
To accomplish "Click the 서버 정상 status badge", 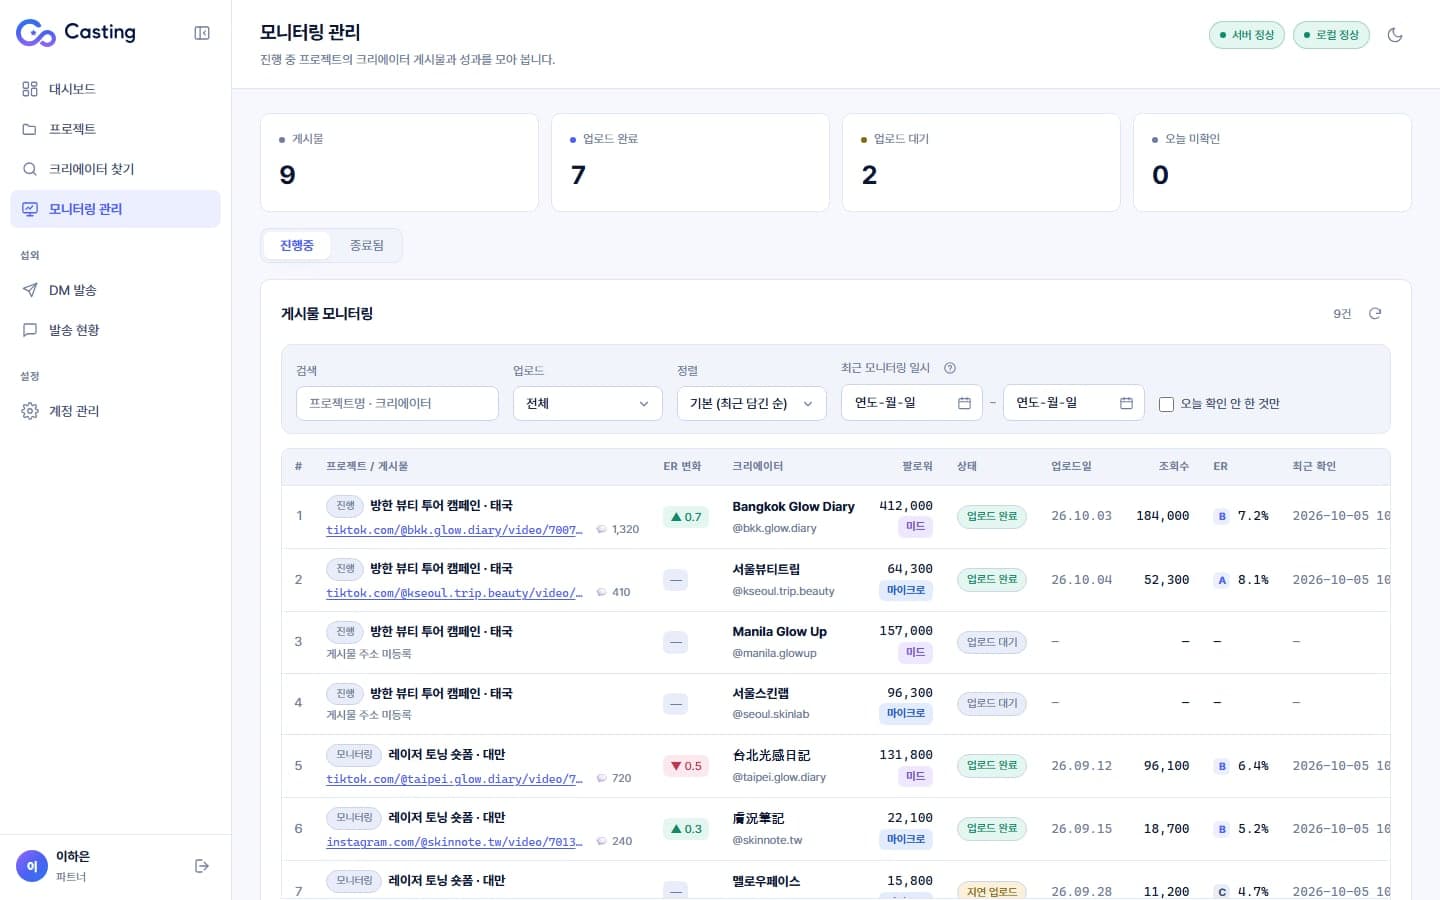I will 1247,35.
